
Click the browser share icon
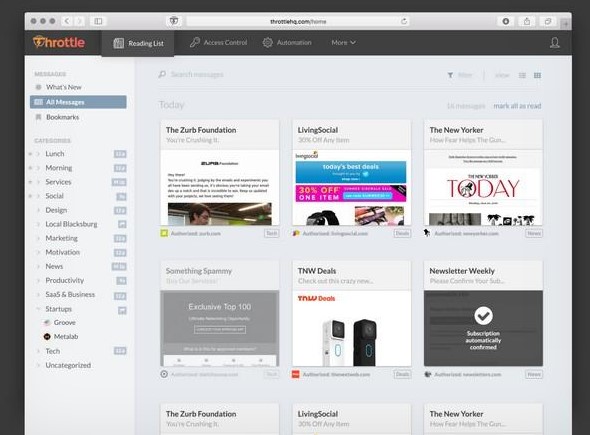point(527,21)
